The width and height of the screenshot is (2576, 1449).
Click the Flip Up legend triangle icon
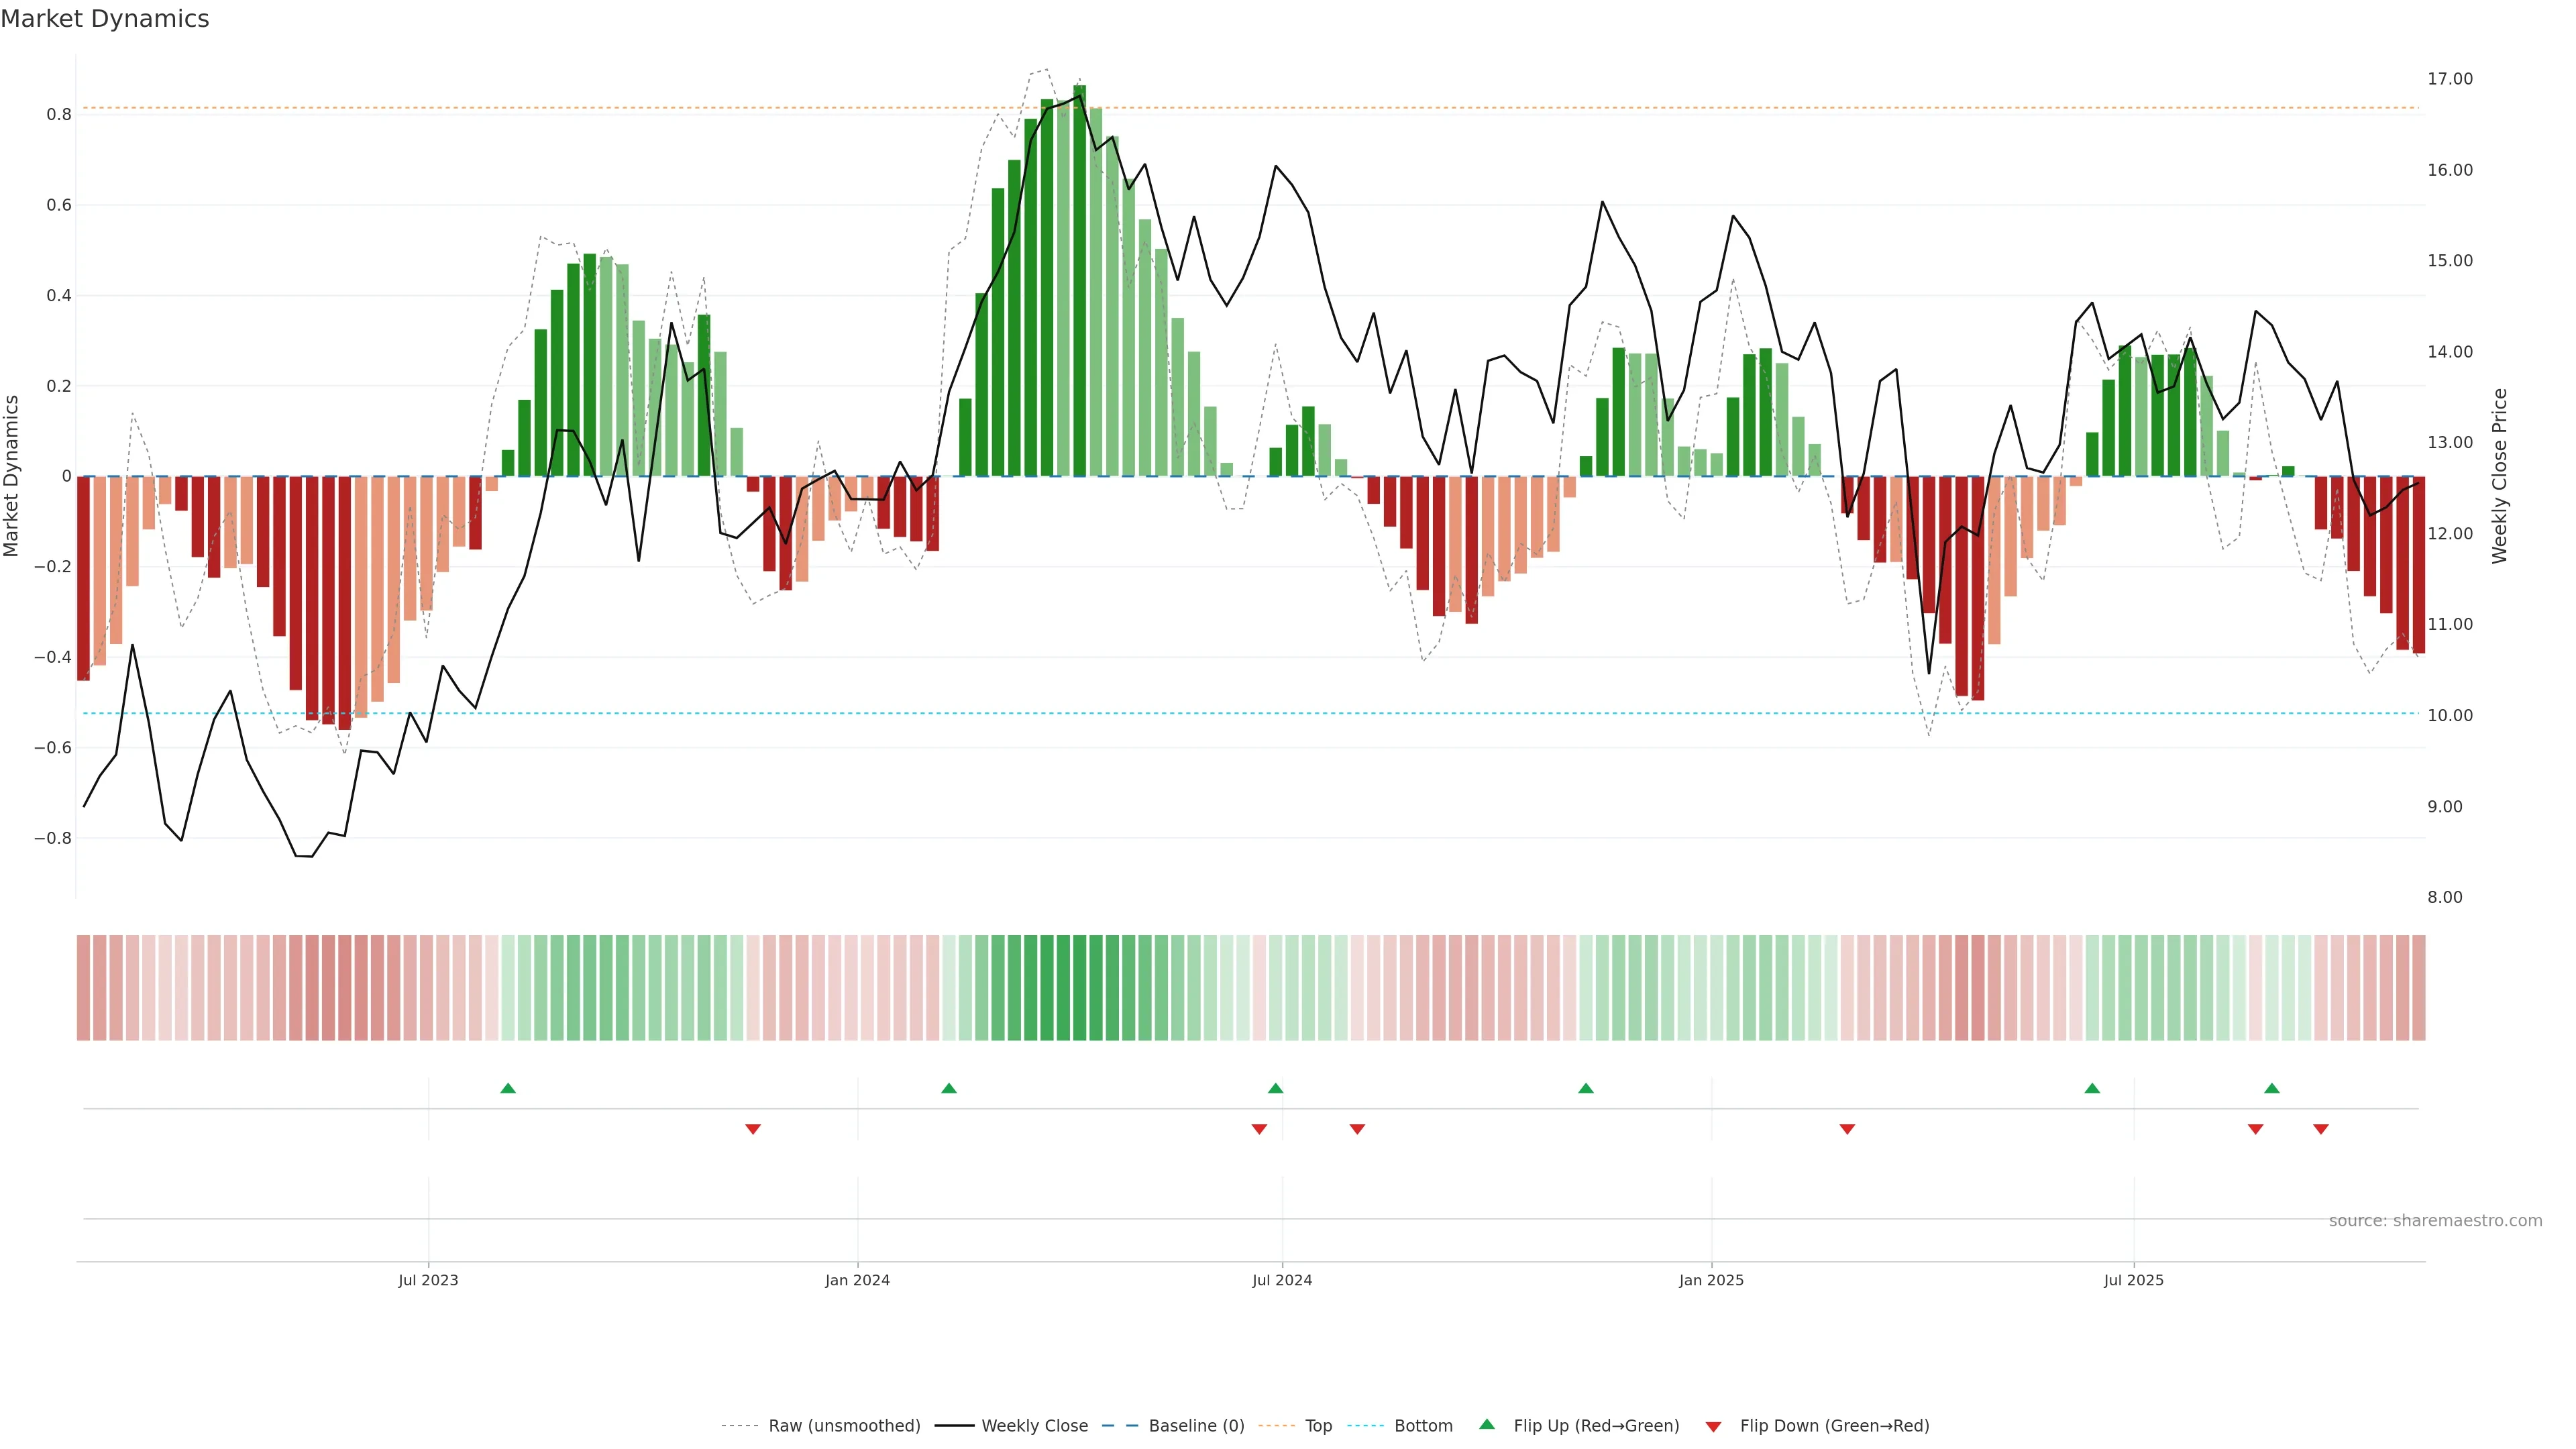coord(1487,1424)
